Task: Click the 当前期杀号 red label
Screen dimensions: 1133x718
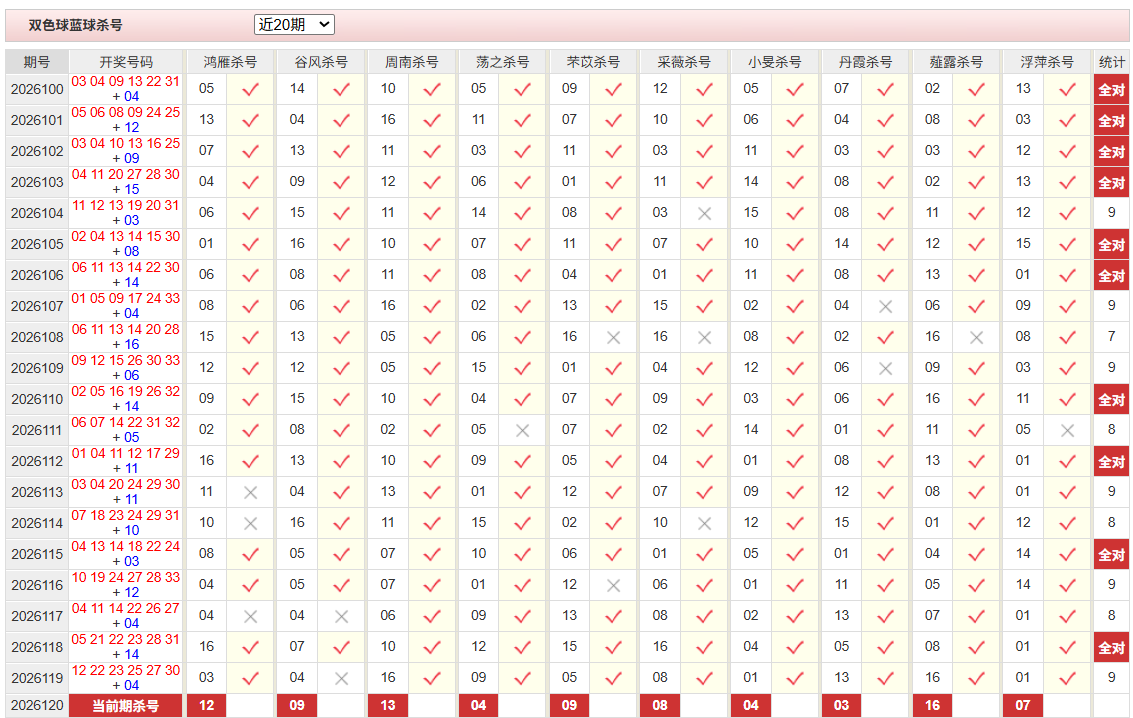Action: coord(126,706)
